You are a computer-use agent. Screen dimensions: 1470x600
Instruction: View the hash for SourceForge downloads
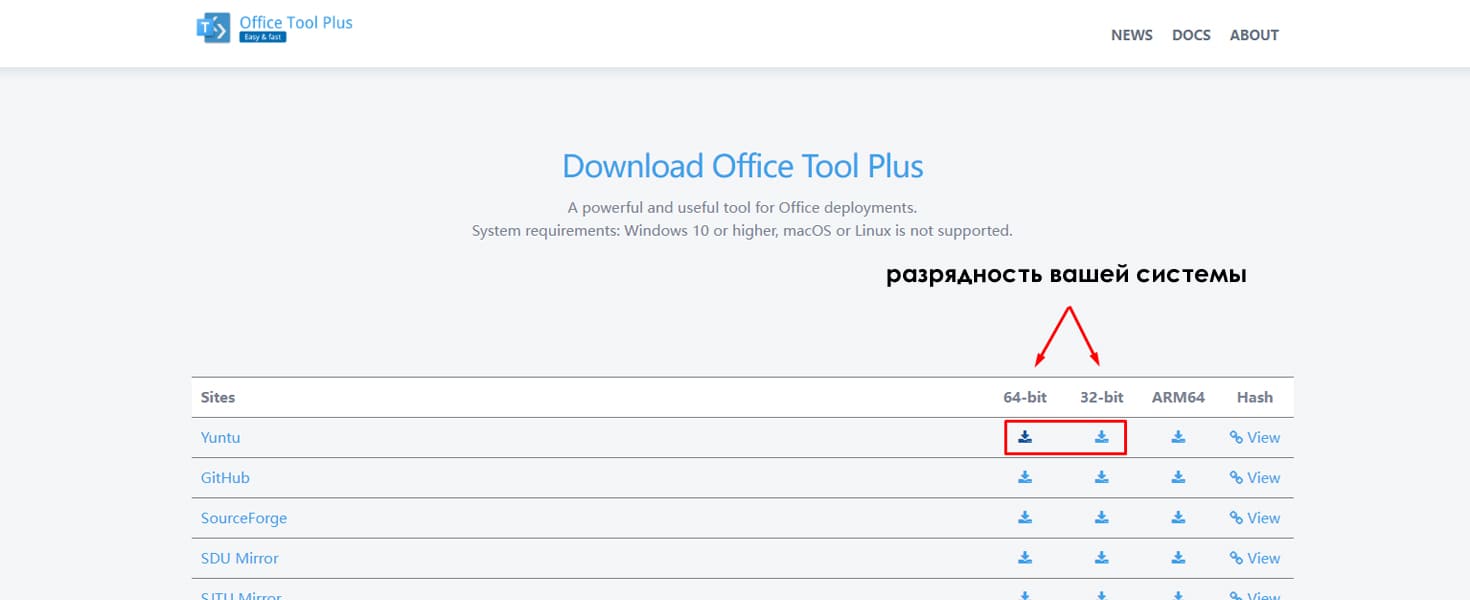(x=1255, y=517)
